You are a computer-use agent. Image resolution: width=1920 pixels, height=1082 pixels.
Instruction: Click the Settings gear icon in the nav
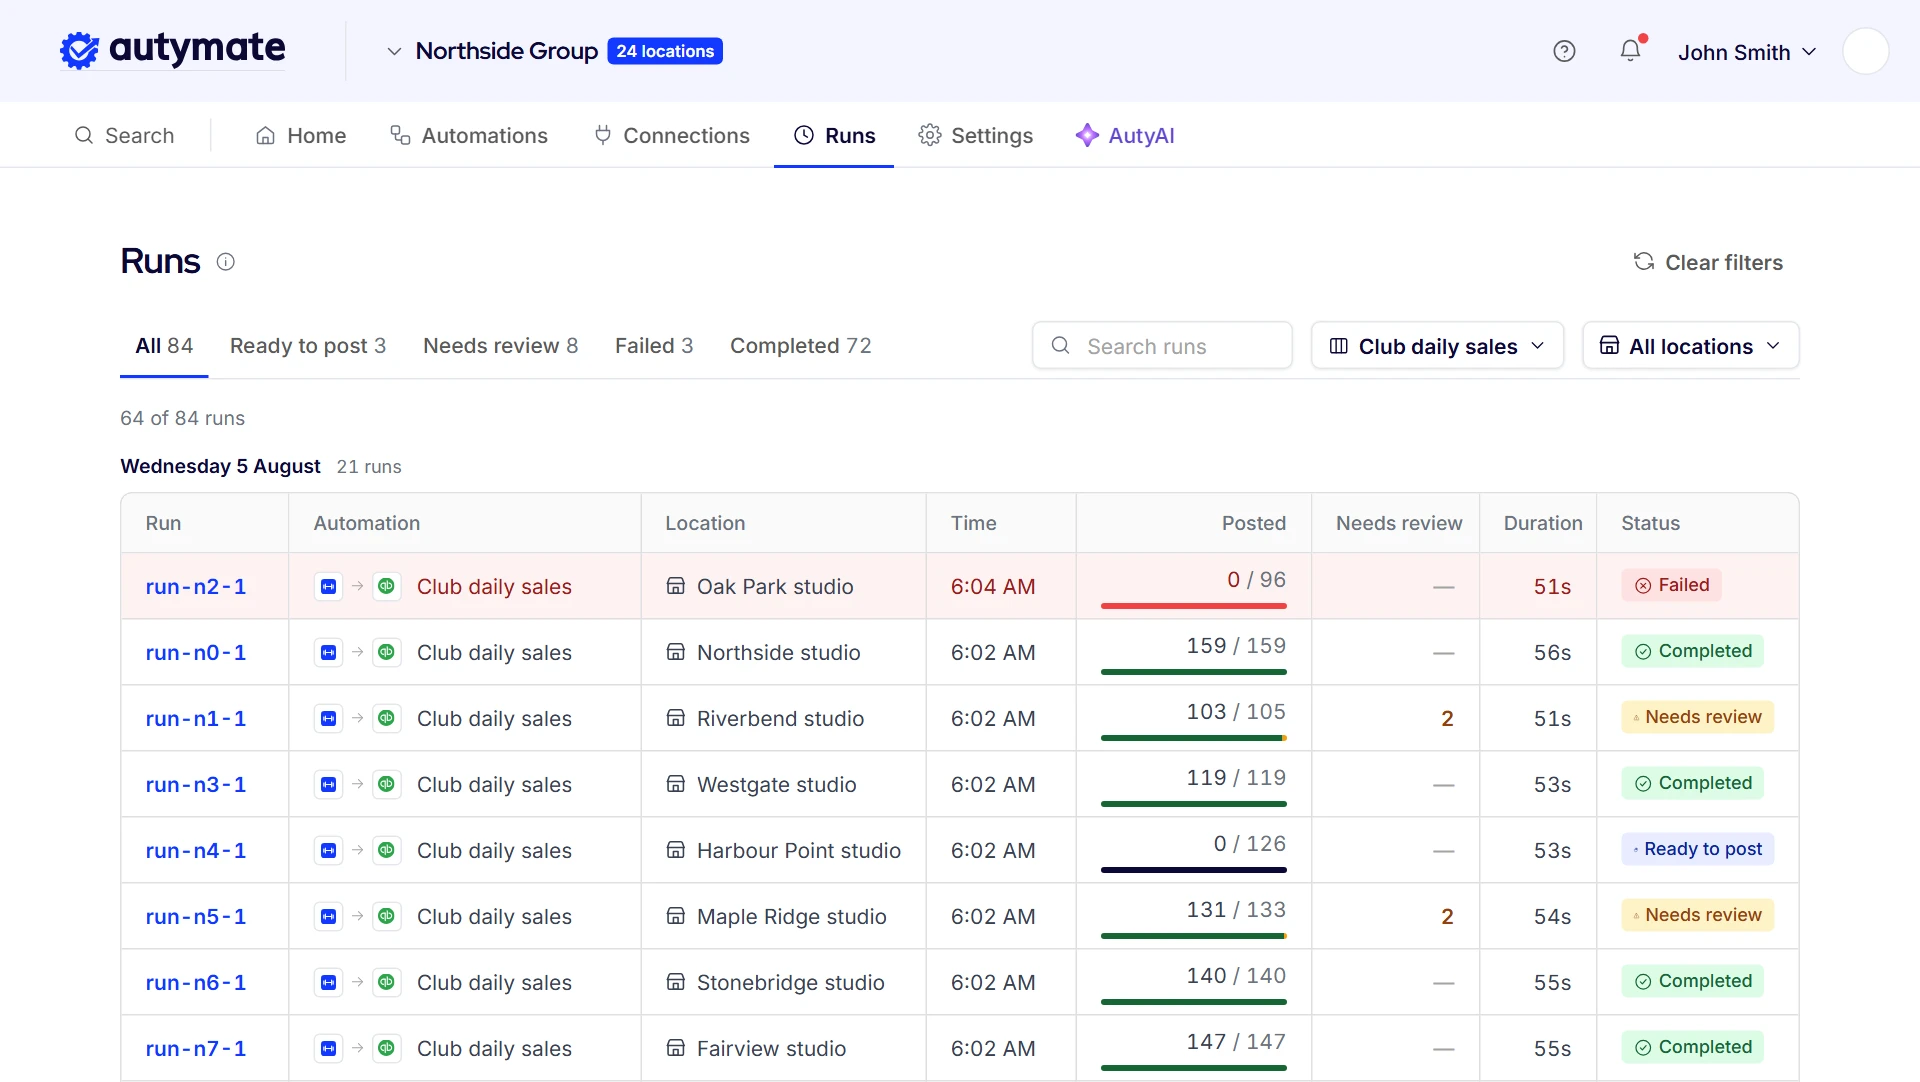(930, 135)
